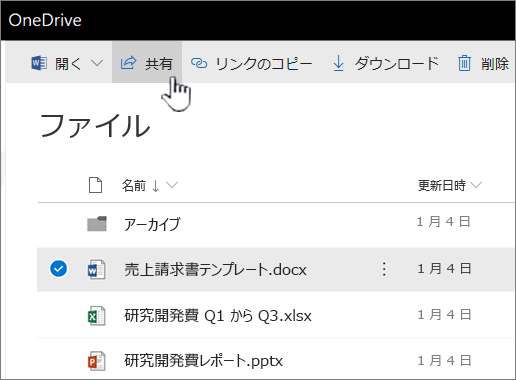516x380 pixels.
Task: Click the 名前 sort direction arrow
Action: [x=155, y=186]
